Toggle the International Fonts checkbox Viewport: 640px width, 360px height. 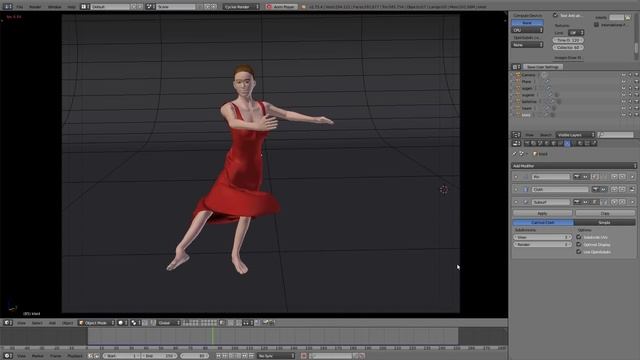pyautogui.click(x=596, y=25)
